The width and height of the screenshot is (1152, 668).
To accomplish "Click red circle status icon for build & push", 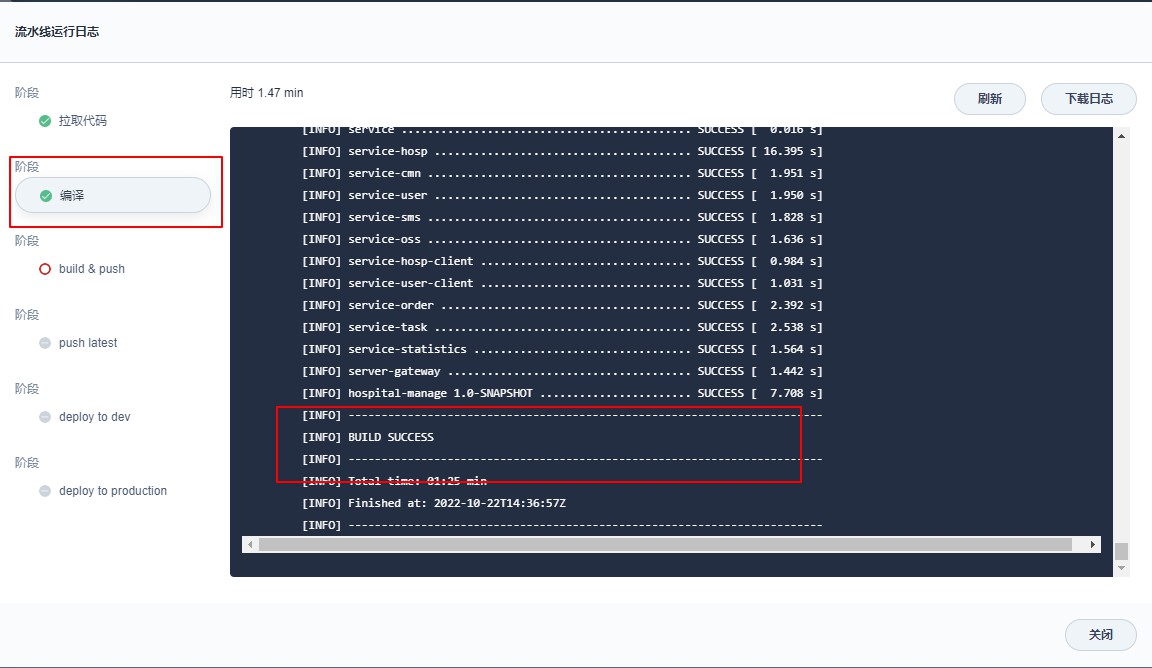I will pos(45,269).
